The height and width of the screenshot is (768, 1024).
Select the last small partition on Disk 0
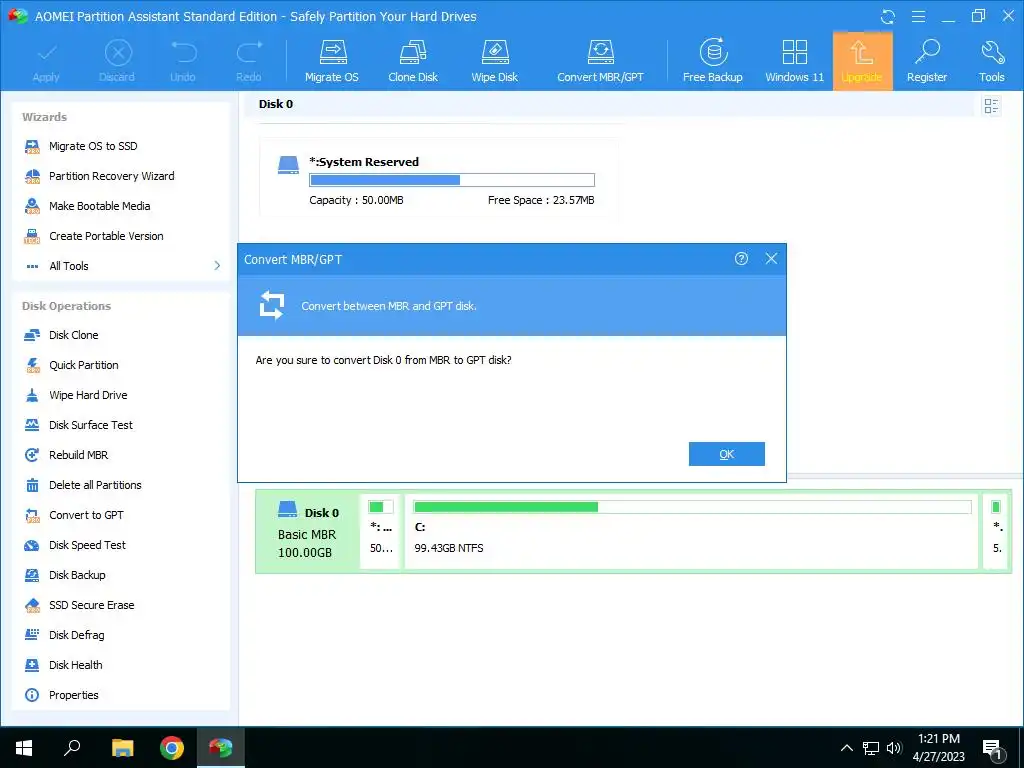(x=996, y=531)
